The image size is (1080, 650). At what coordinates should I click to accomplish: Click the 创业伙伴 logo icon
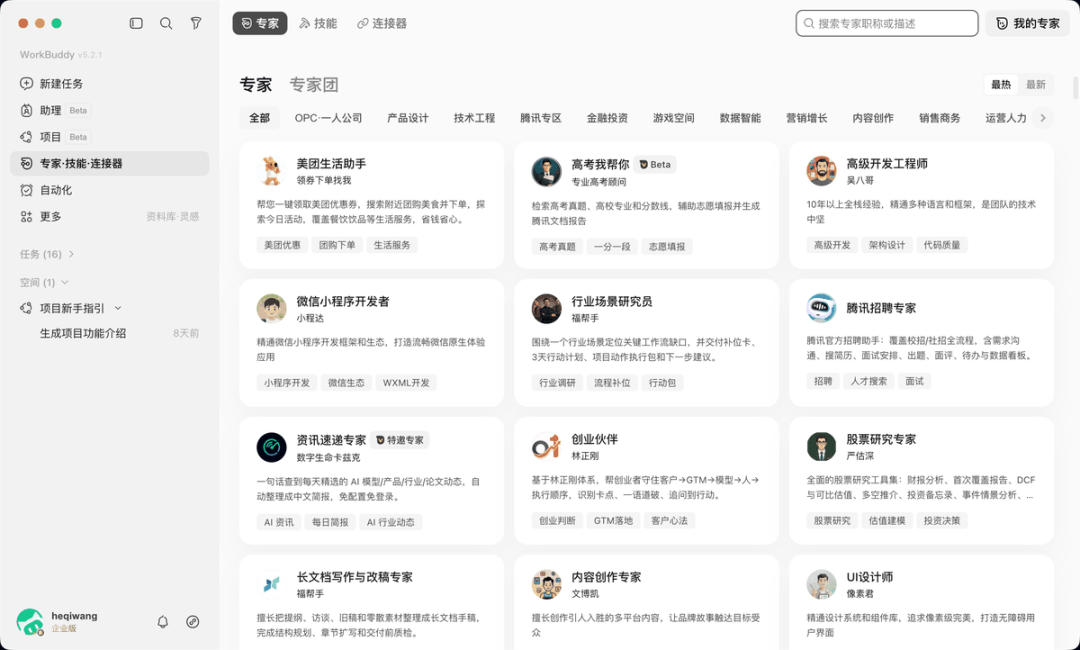(x=546, y=446)
